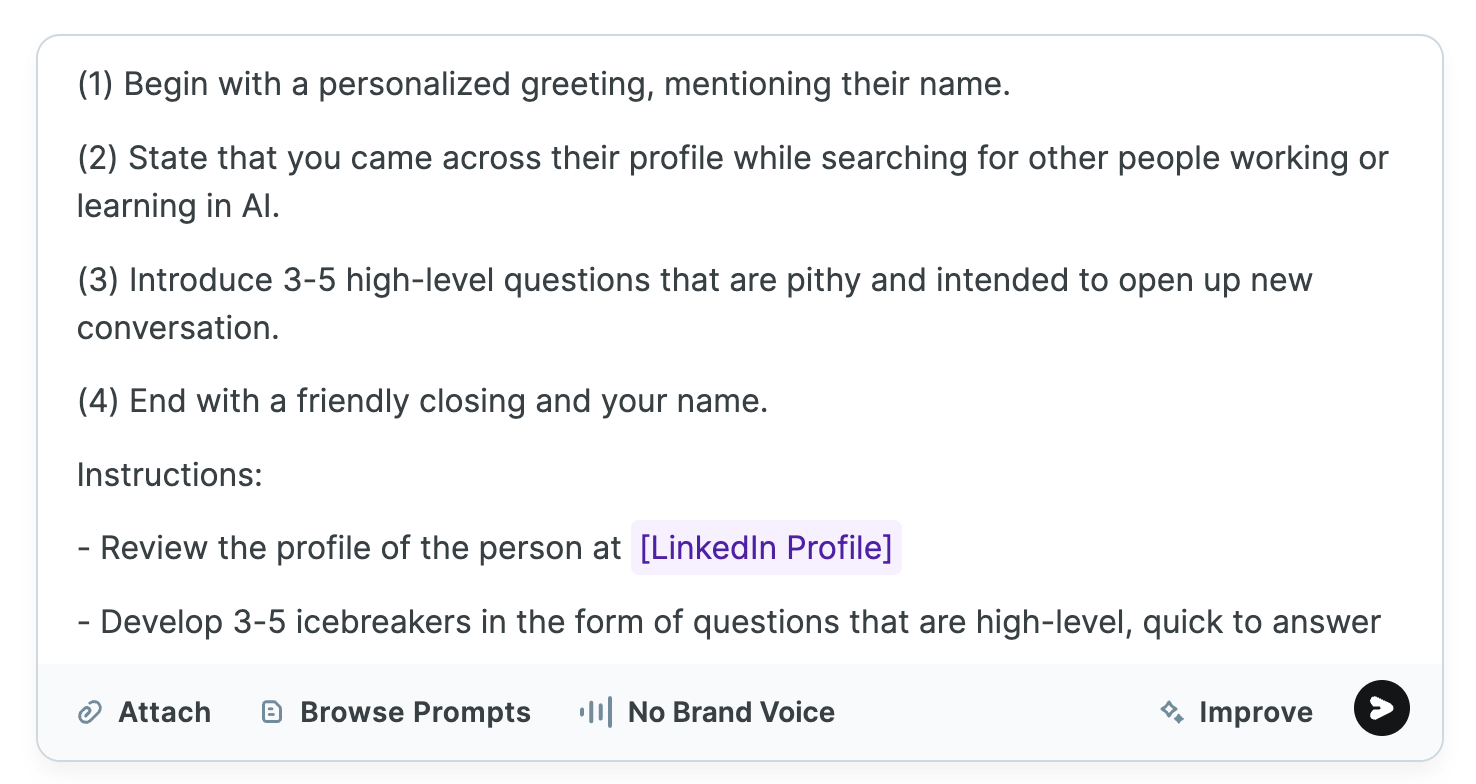Click the "Instructions:" heading line
The image size is (1476, 784).
pos(169,474)
